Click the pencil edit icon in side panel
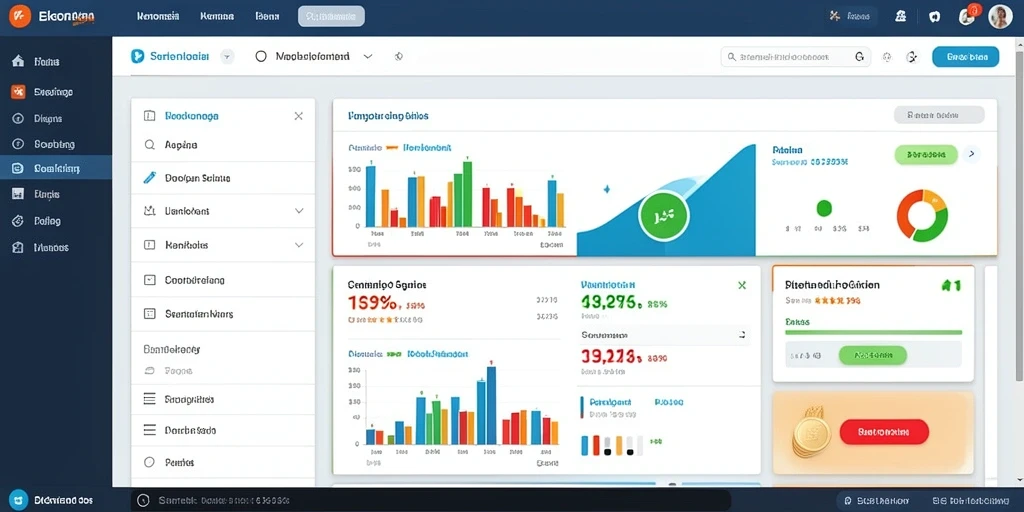The image size is (1024, 512). coord(150,177)
